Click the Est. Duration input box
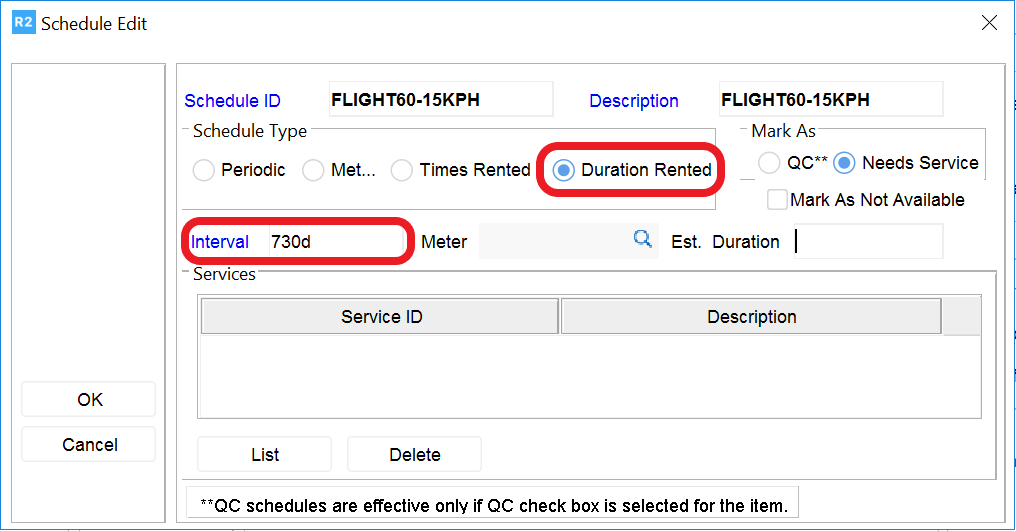This screenshot has height=531, width=1016. pos(868,242)
